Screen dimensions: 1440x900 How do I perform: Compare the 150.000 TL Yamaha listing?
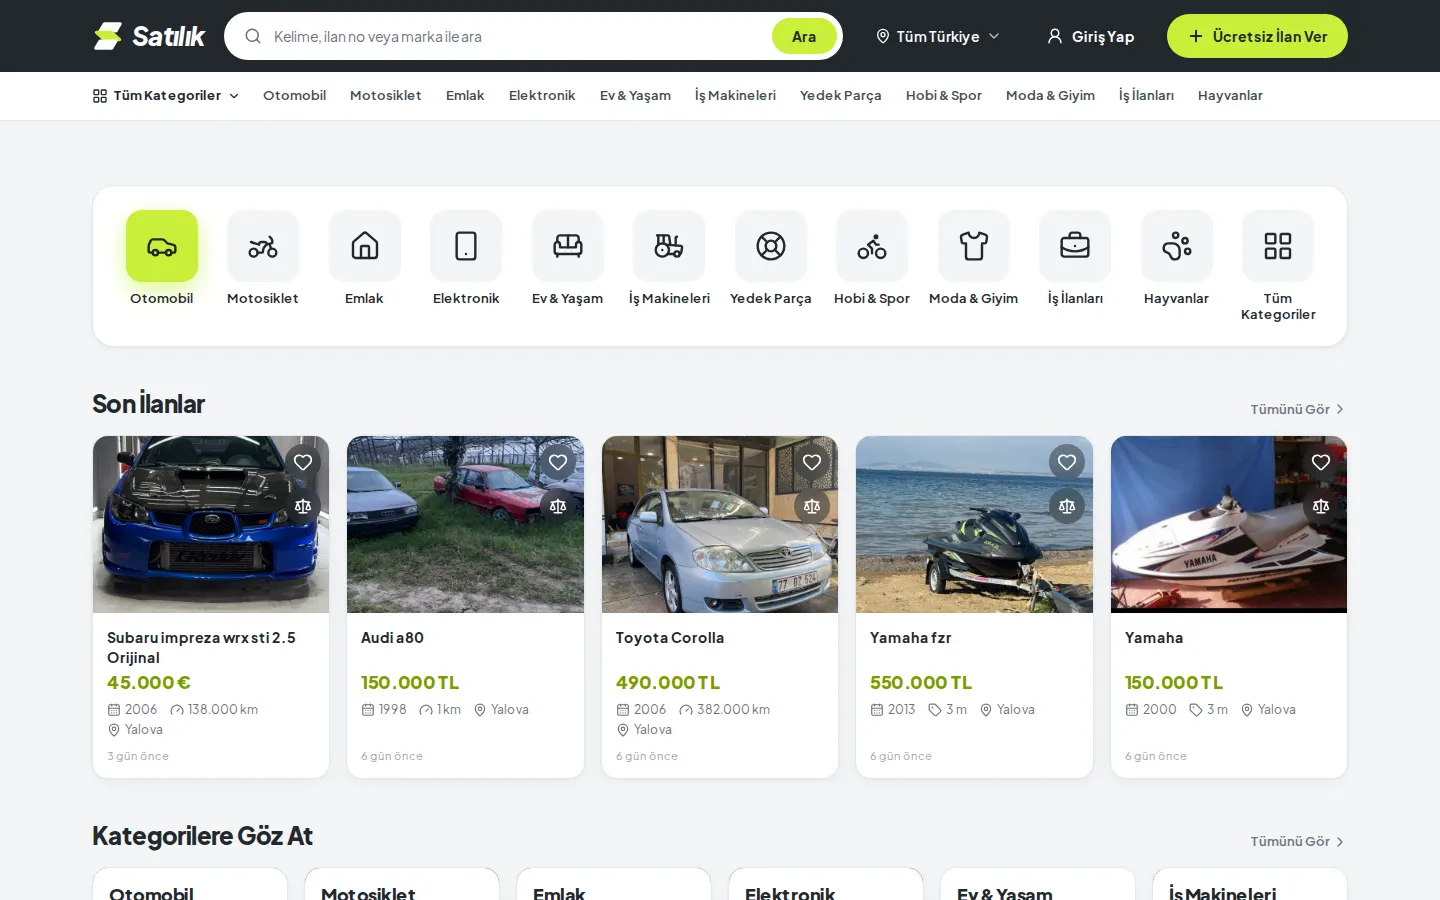click(1321, 506)
